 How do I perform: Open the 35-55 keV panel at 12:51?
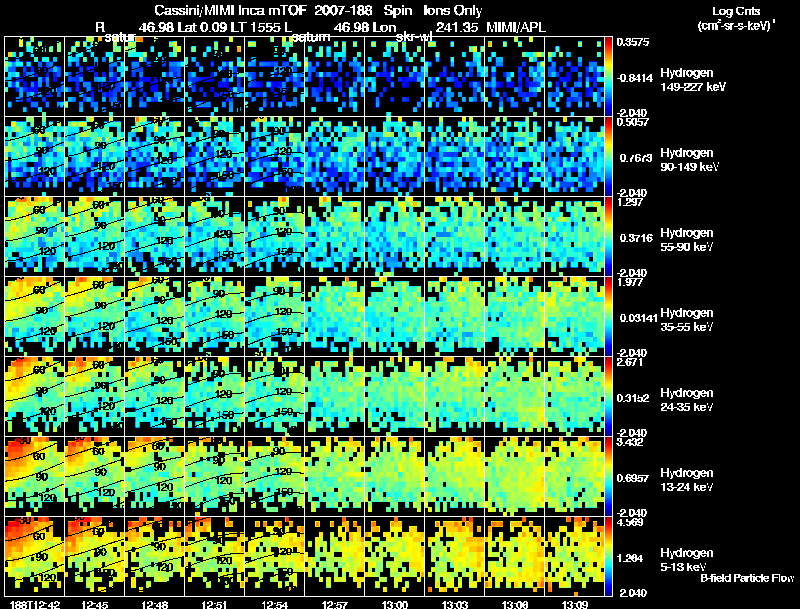click(215, 316)
